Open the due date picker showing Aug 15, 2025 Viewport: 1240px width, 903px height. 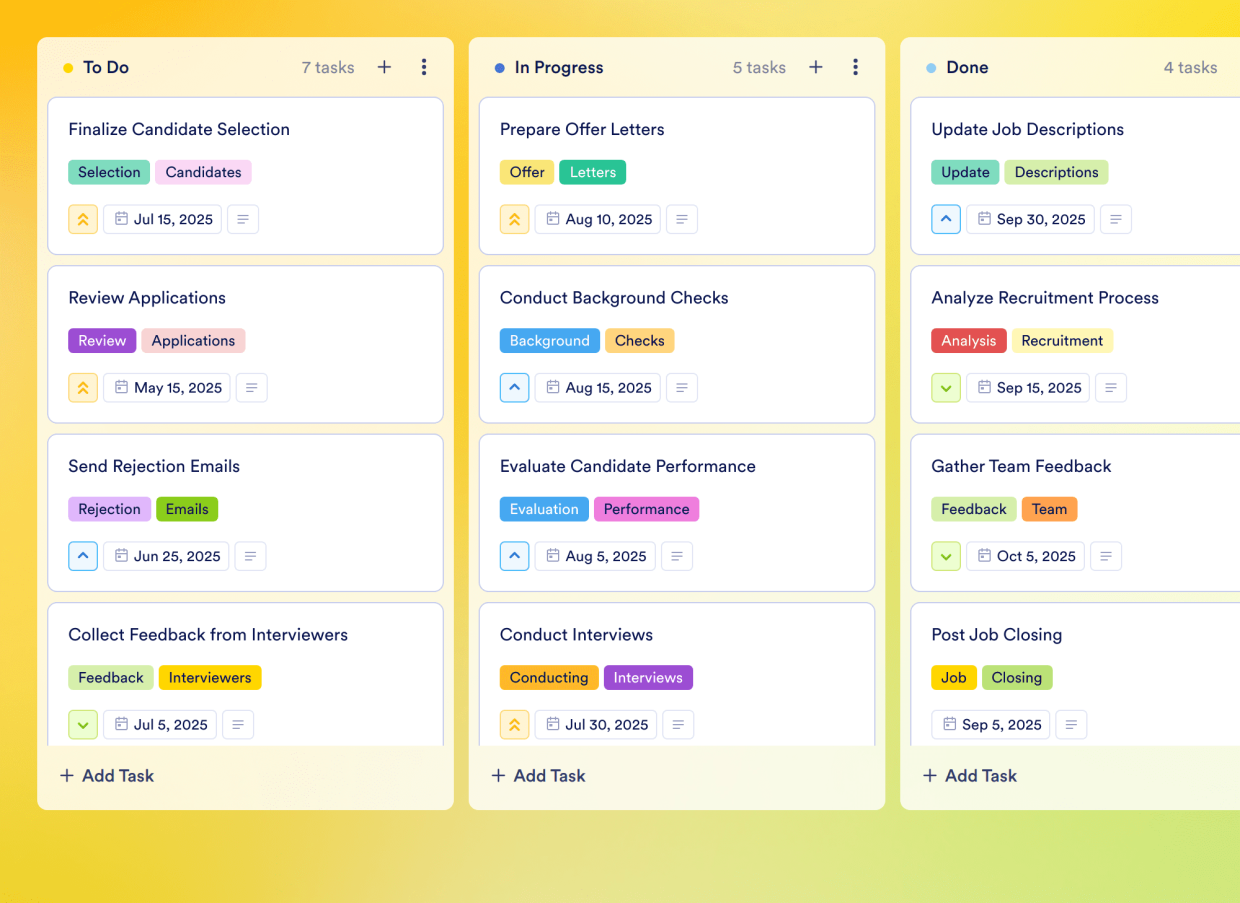click(x=597, y=387)
